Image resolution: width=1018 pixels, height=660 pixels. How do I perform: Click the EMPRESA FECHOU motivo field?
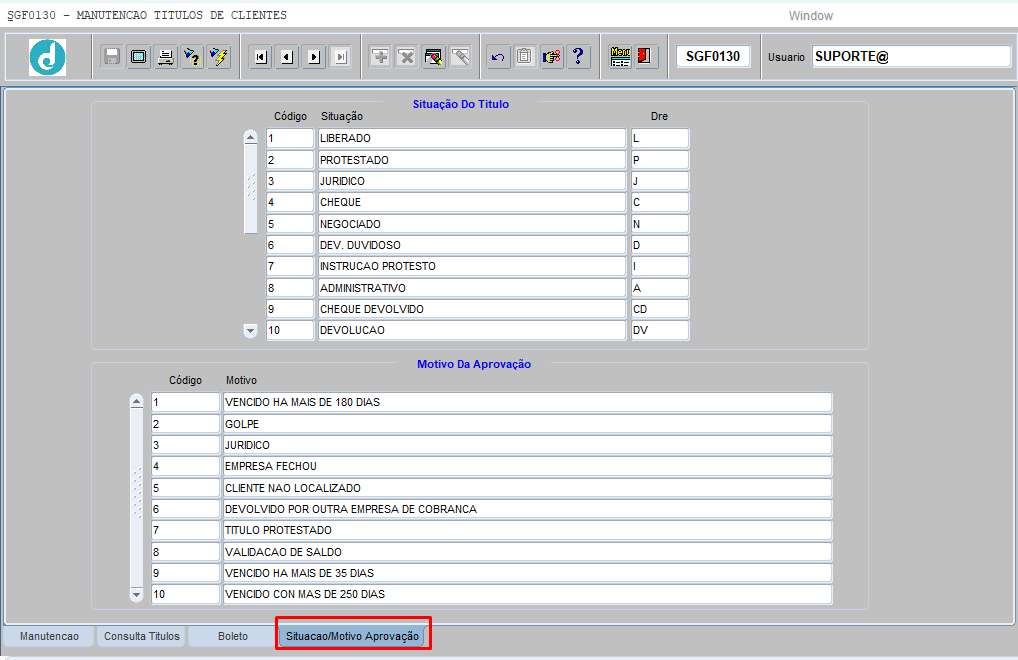tap(527, 466)
